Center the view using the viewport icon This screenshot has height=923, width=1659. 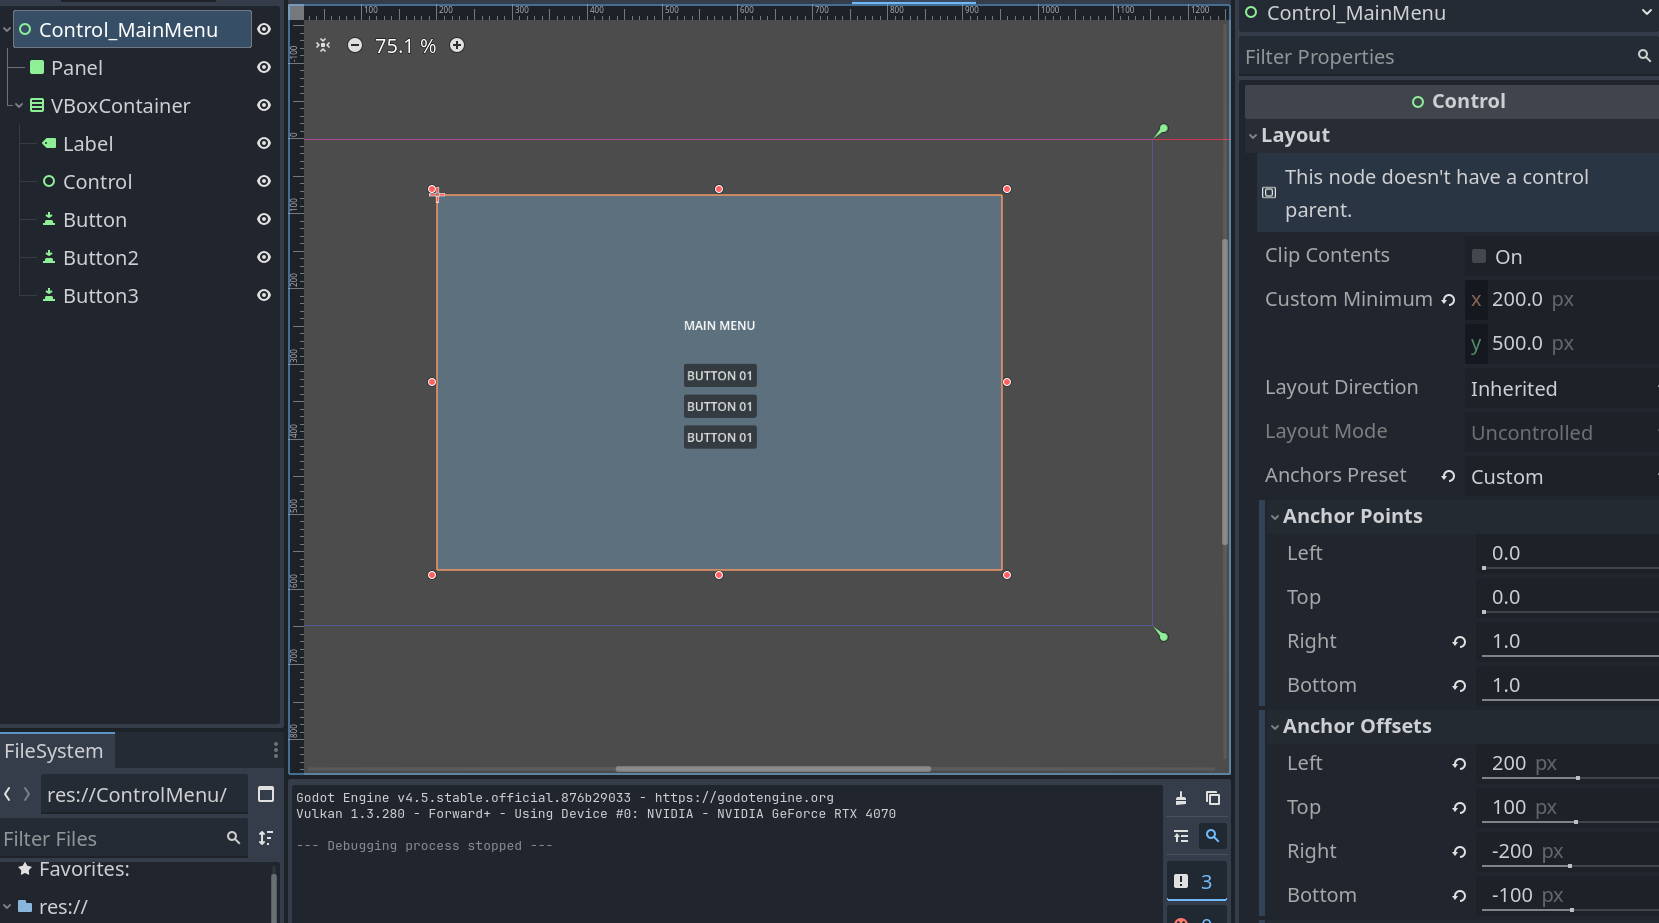coord(323,46)
